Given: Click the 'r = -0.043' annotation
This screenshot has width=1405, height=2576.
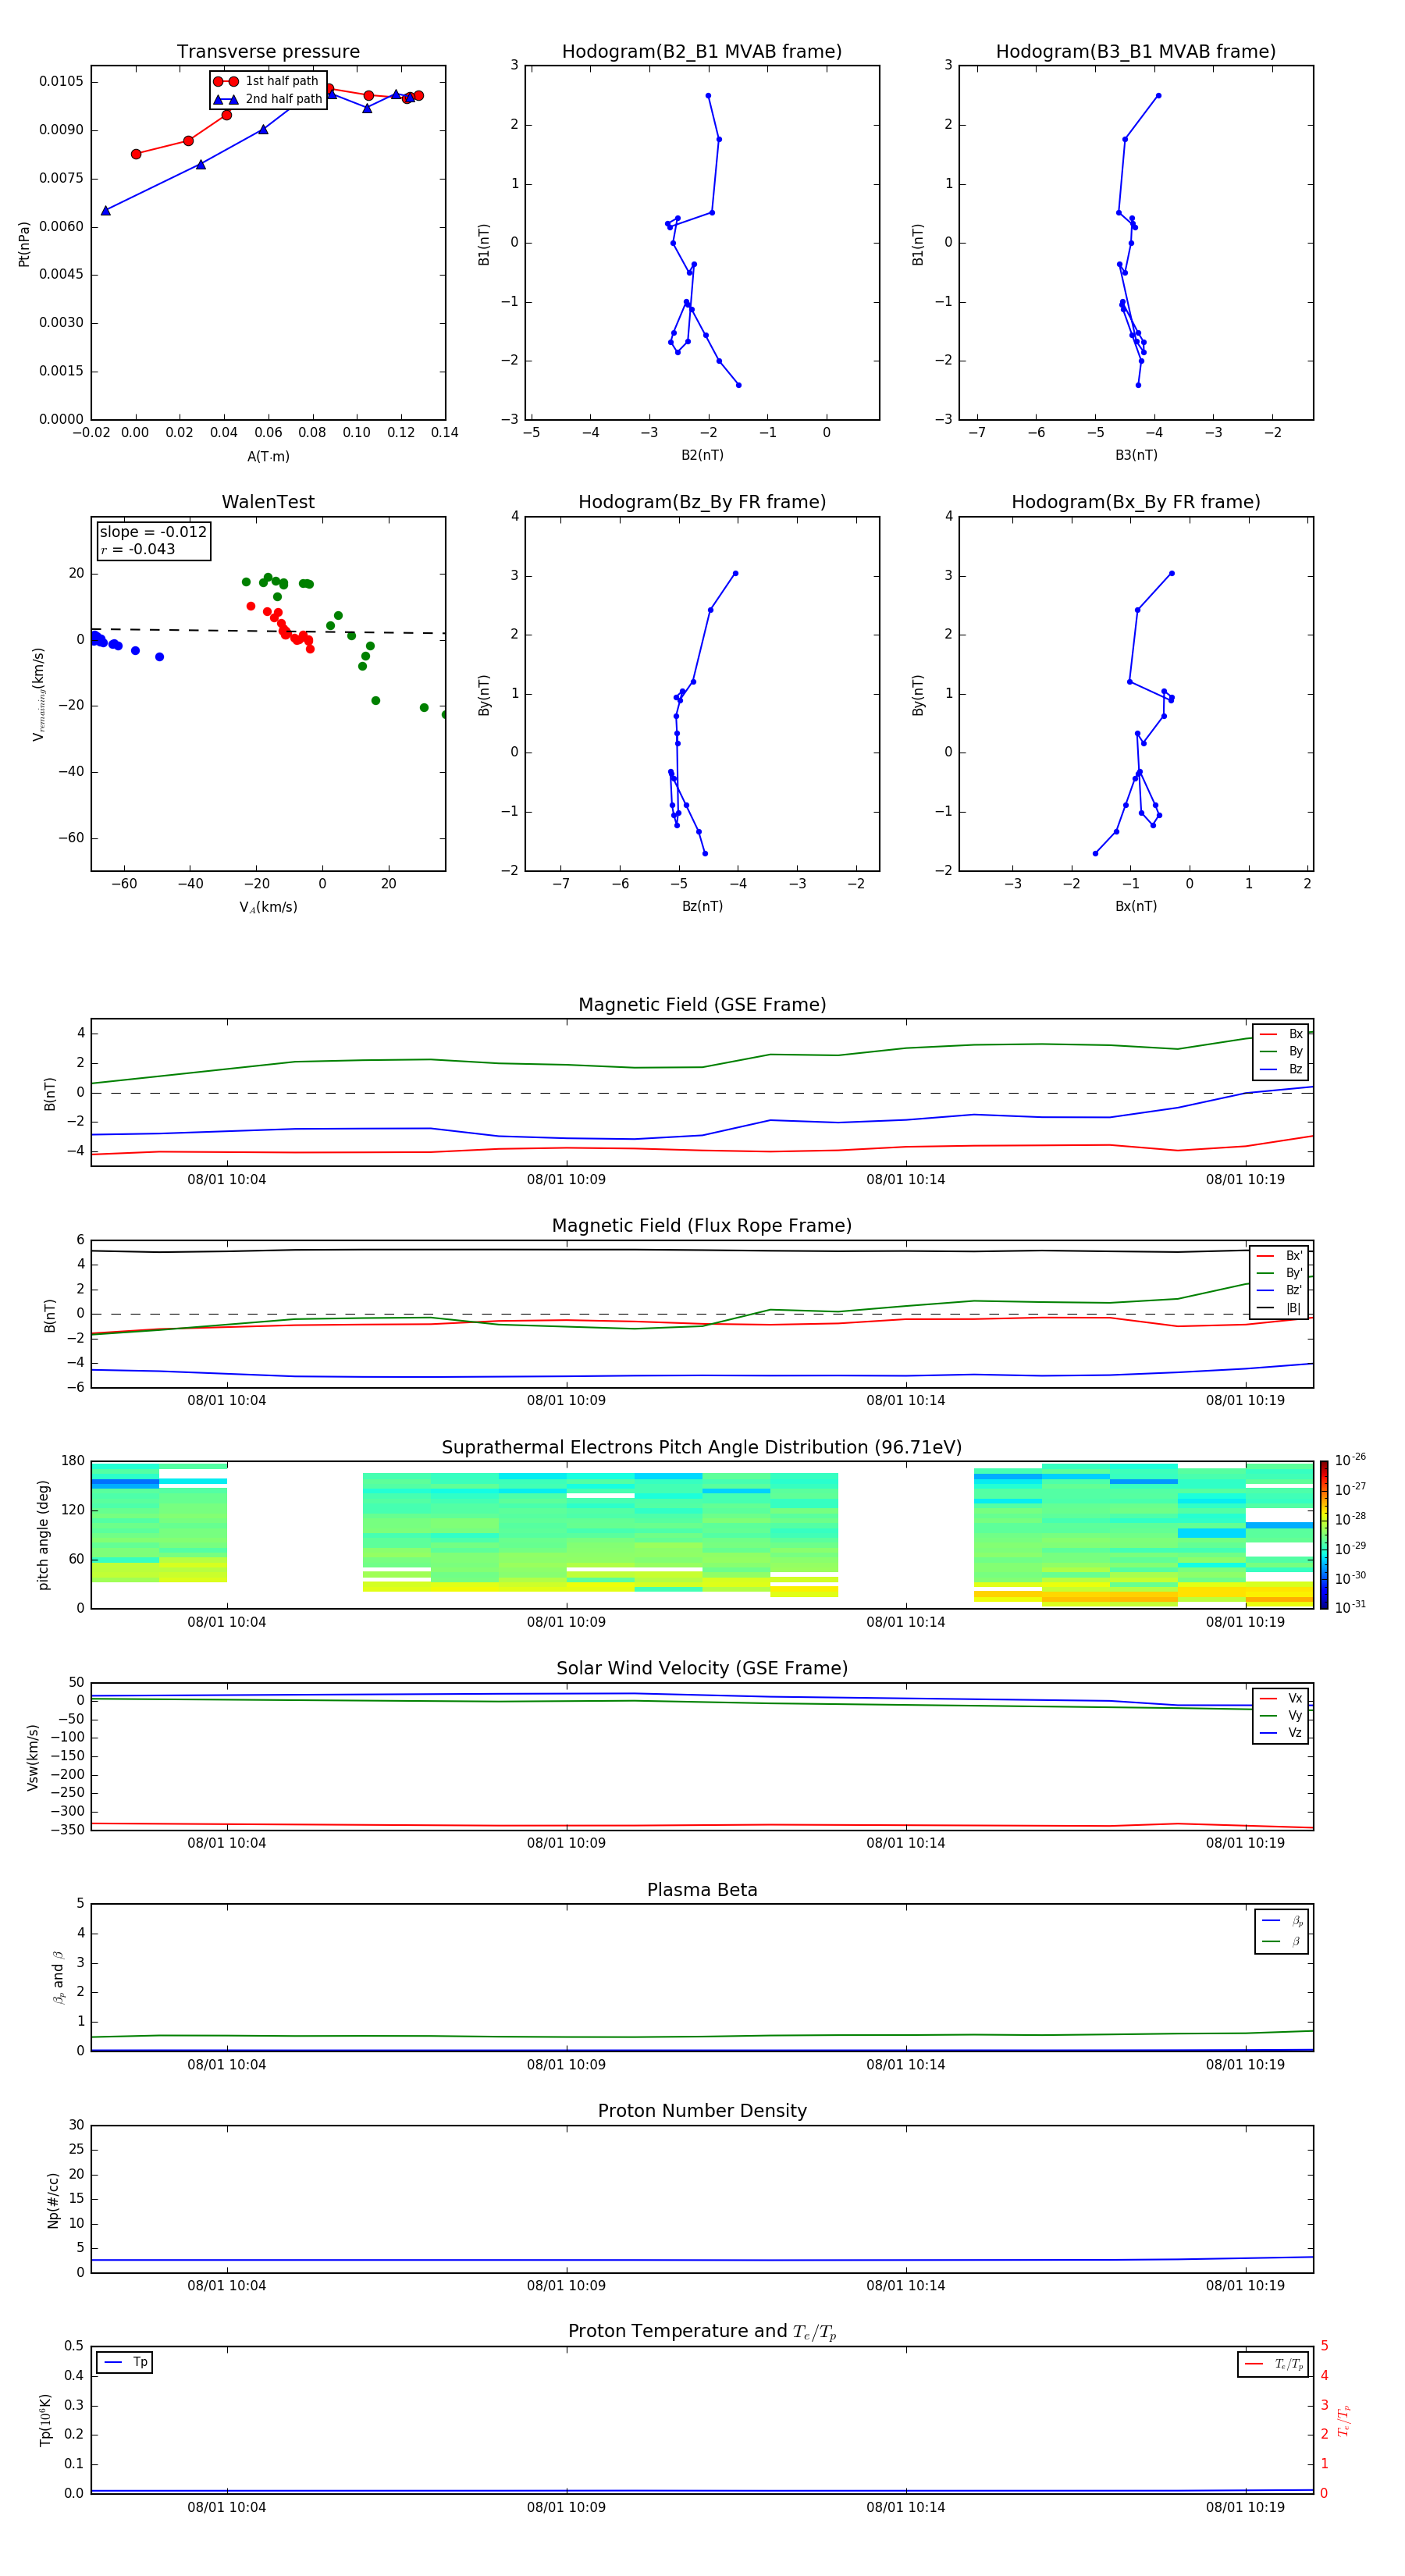Looking at the screenshot, I should (138, 549).
